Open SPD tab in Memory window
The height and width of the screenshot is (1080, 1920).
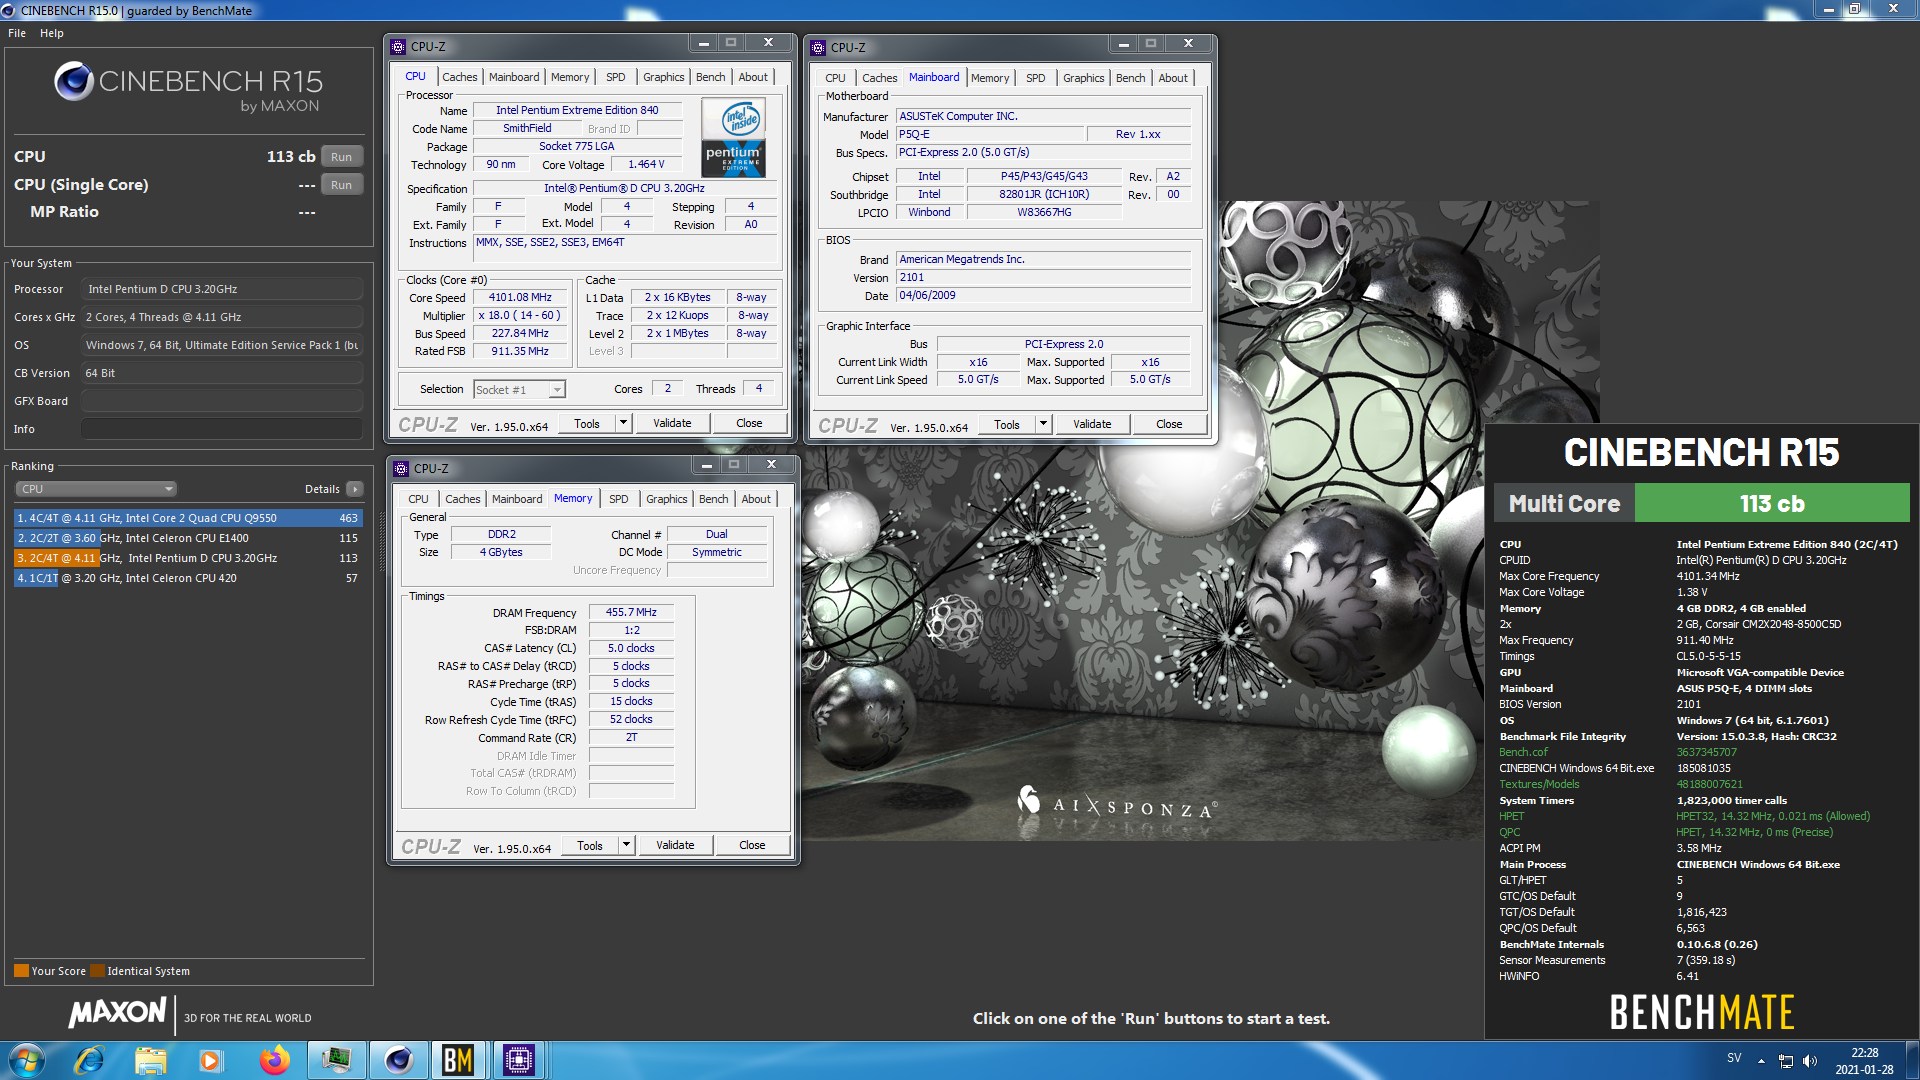[619, 499]
